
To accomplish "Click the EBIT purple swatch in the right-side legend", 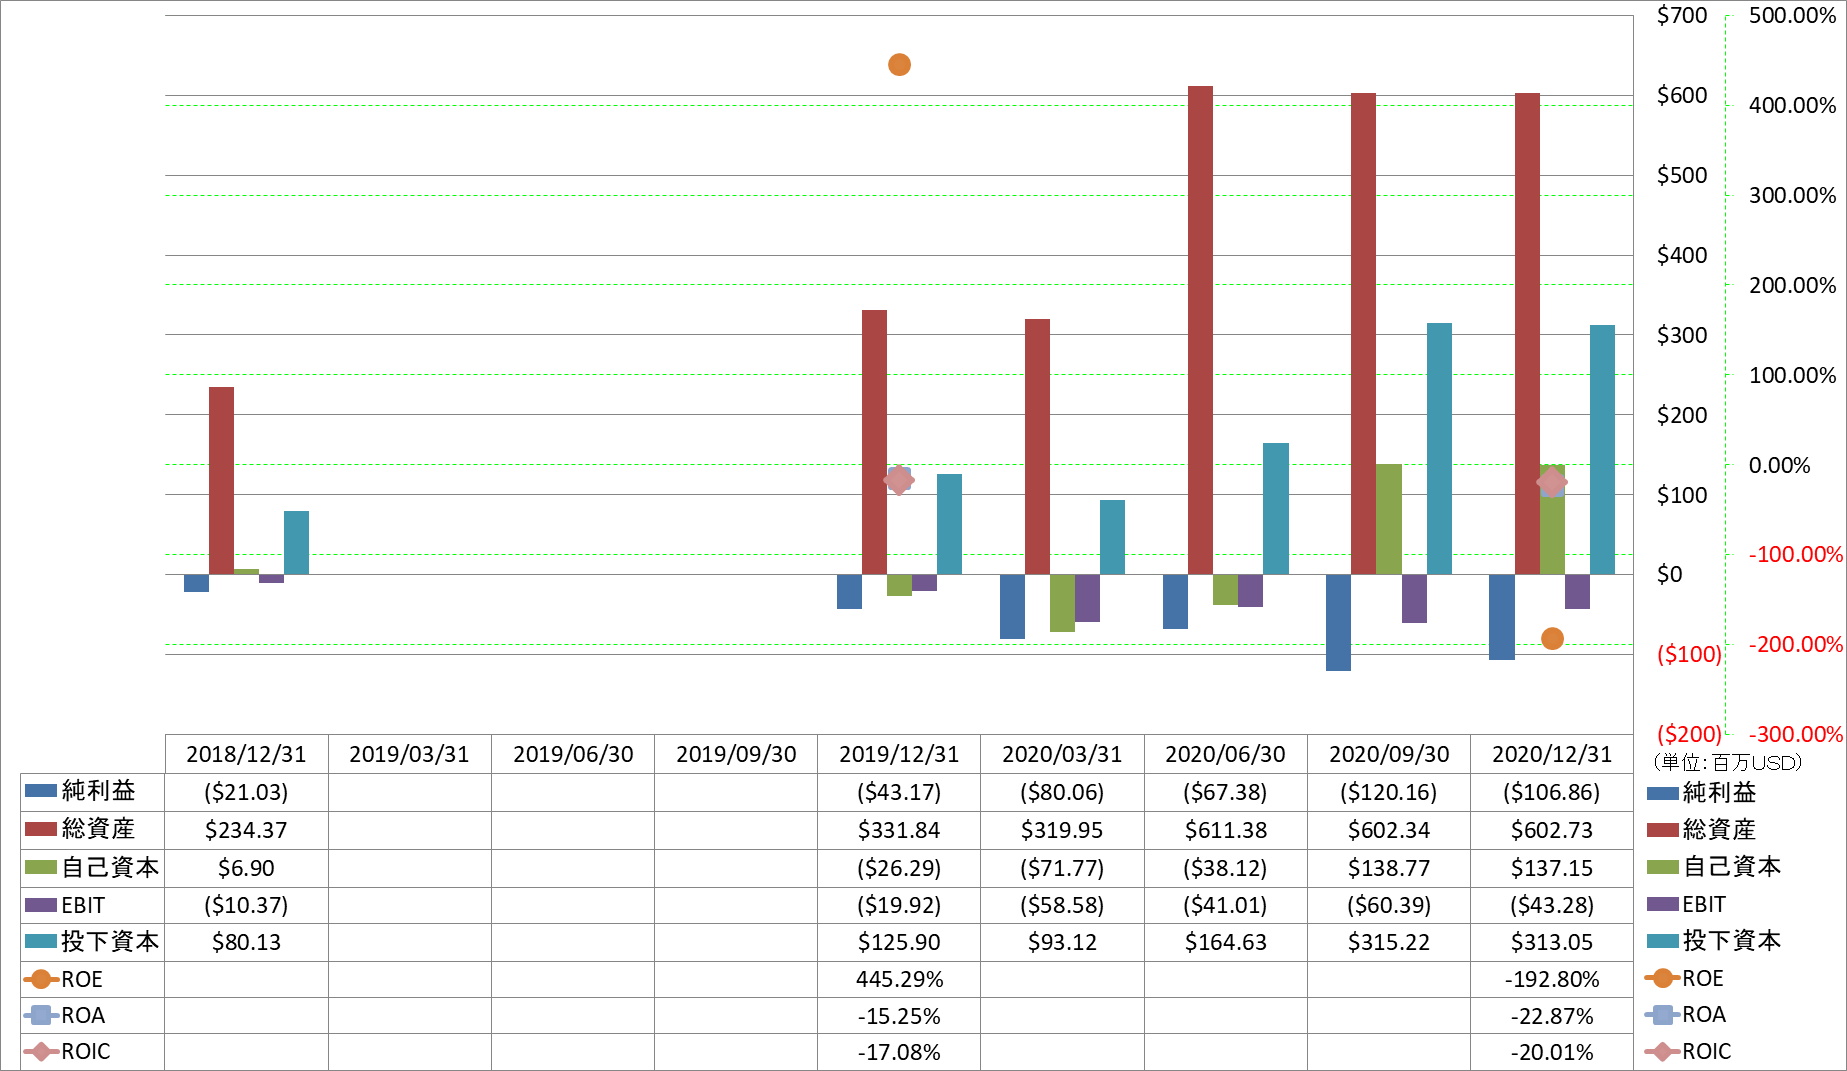I will [1662, 904].
